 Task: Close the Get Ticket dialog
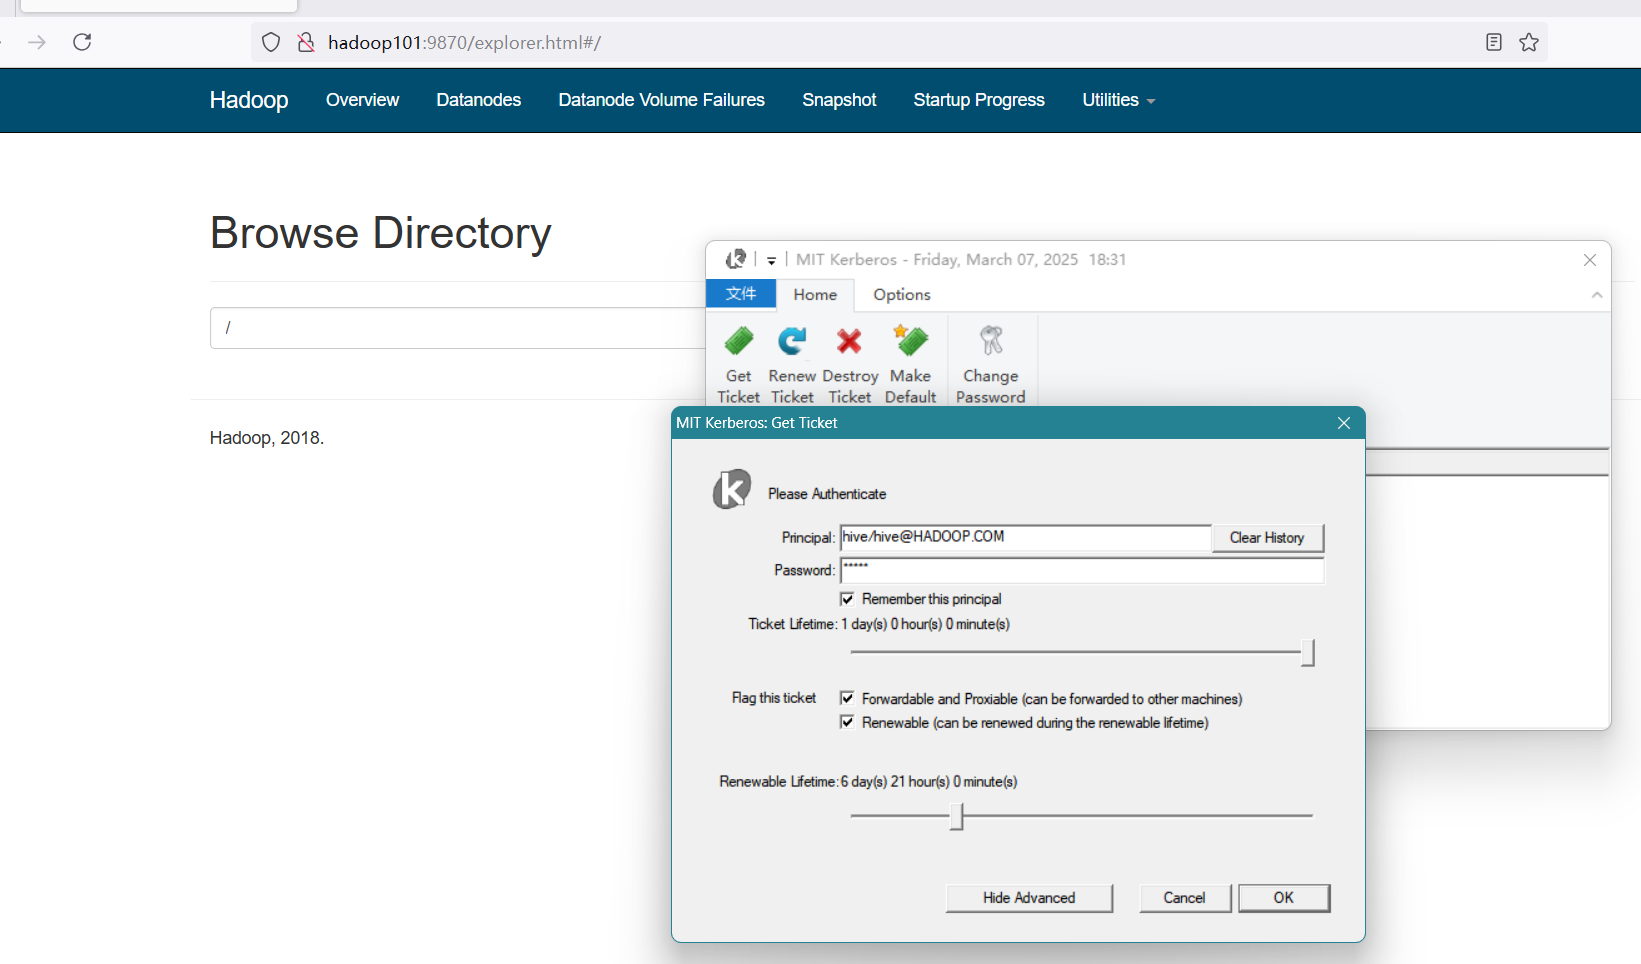(1344, 423)
